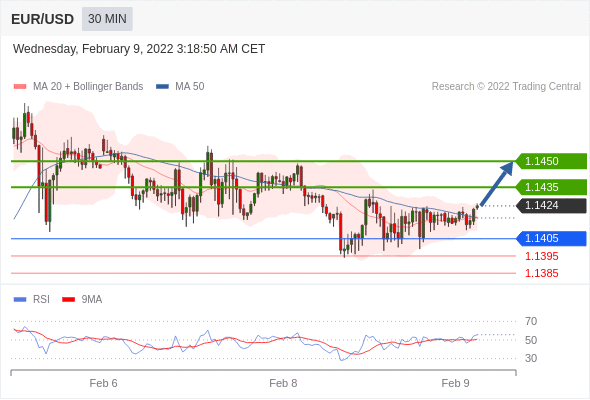Click the red 1.1385 support level
Screen dimensions: 590x400
click(x=541, y=273)
